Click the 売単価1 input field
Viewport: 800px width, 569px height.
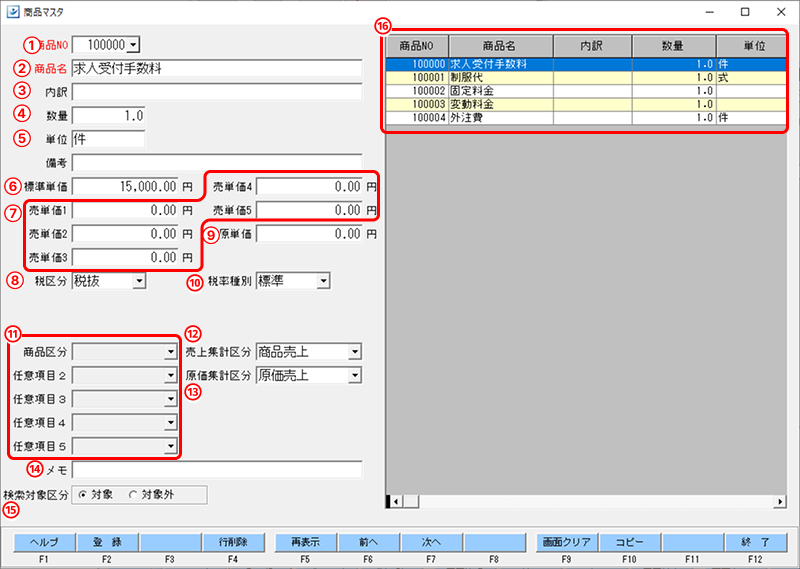tap(125, 210)
